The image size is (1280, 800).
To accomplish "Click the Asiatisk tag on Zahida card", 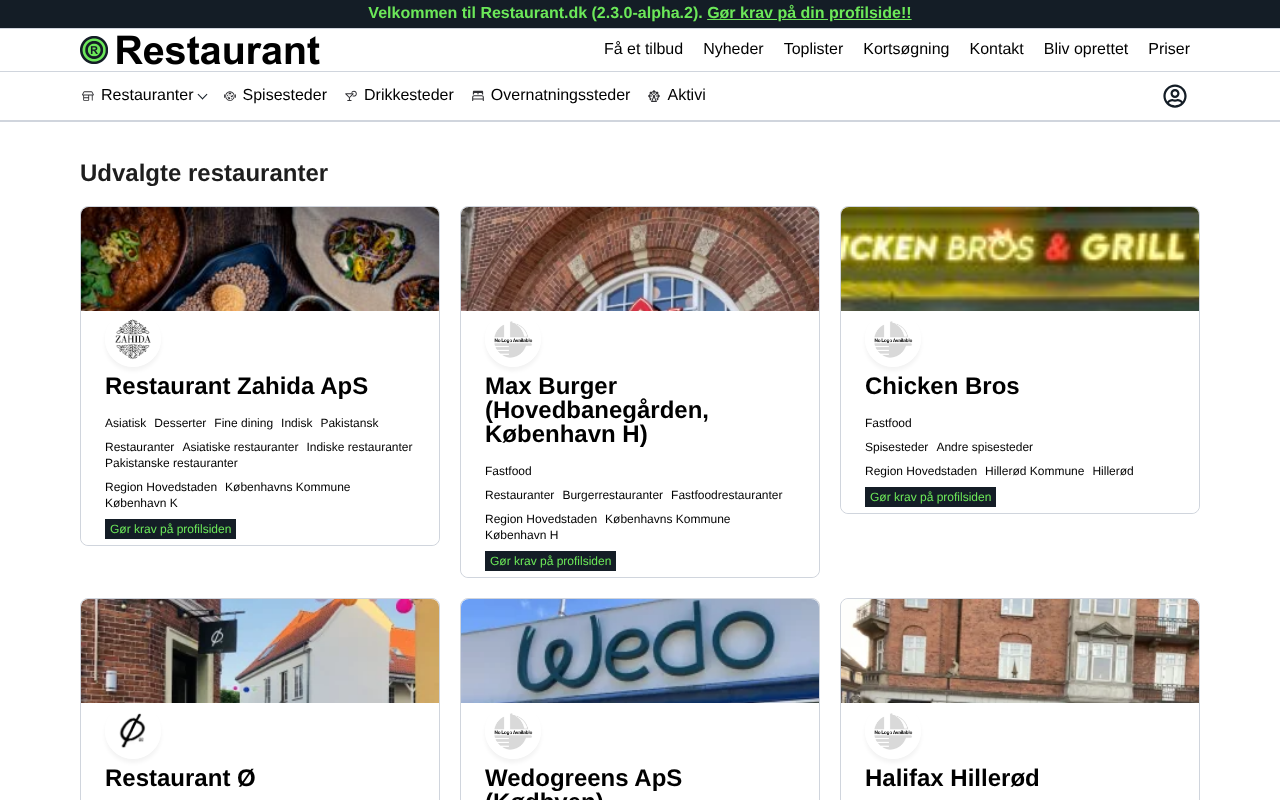I will click(125, 423).
